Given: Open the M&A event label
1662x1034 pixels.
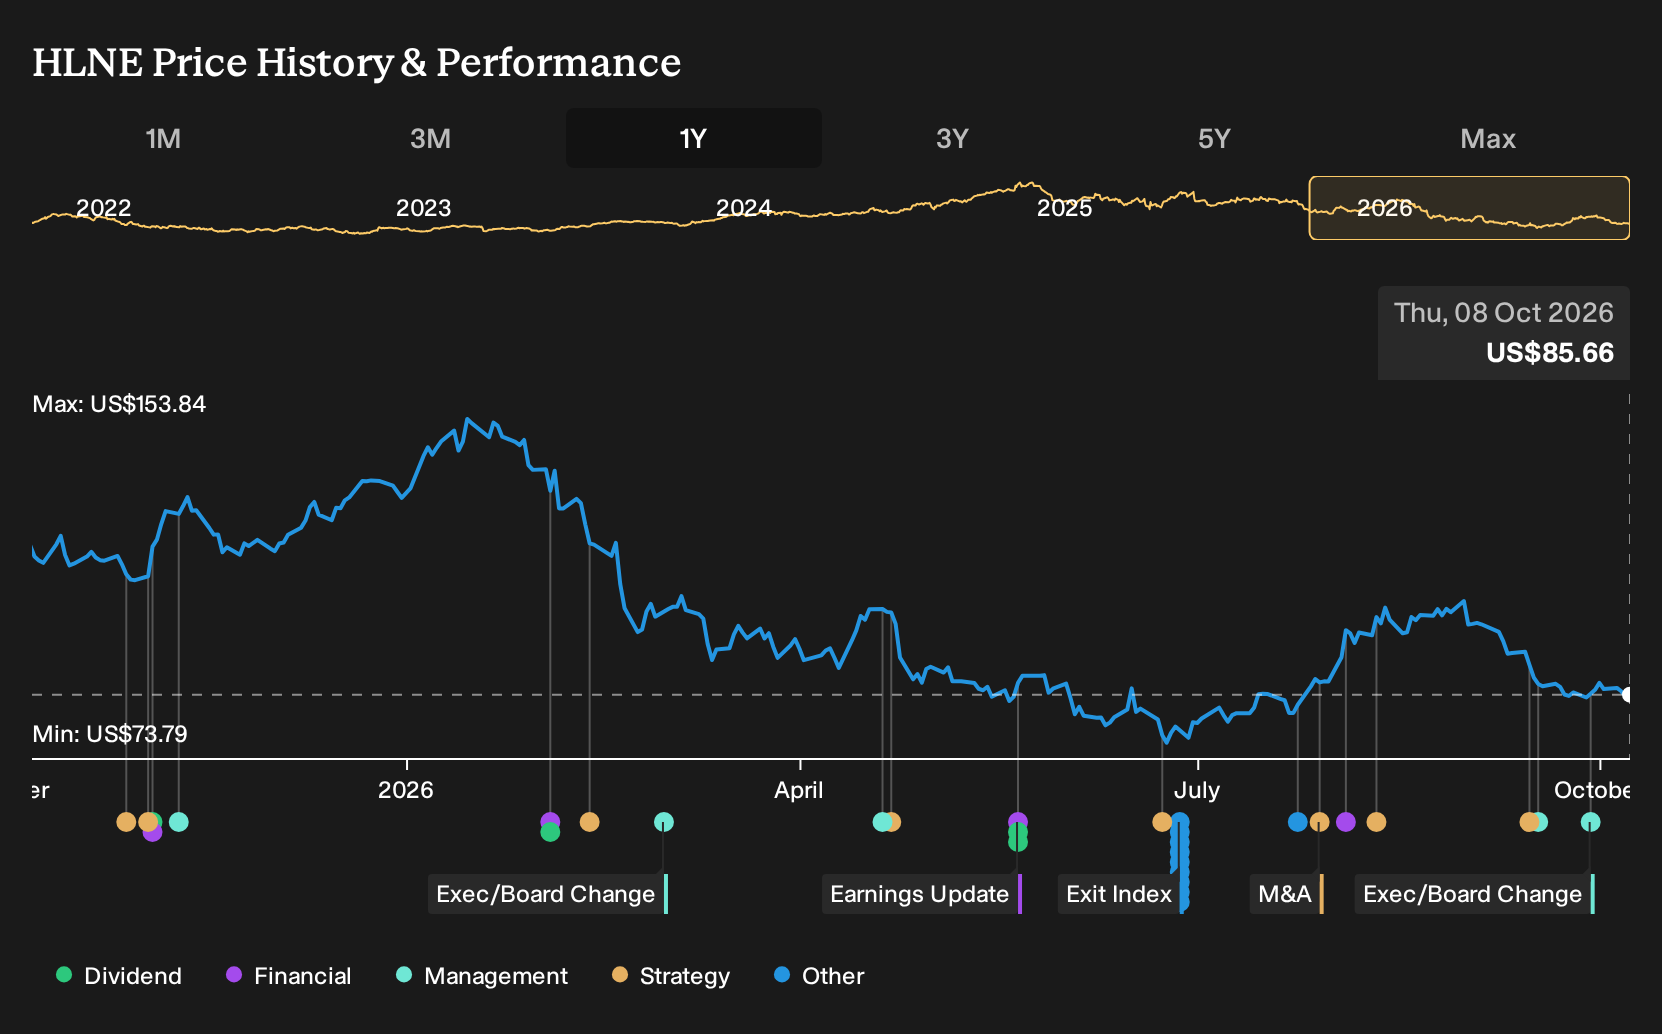Looking at the screenshot, I should tap(1285, 894).
